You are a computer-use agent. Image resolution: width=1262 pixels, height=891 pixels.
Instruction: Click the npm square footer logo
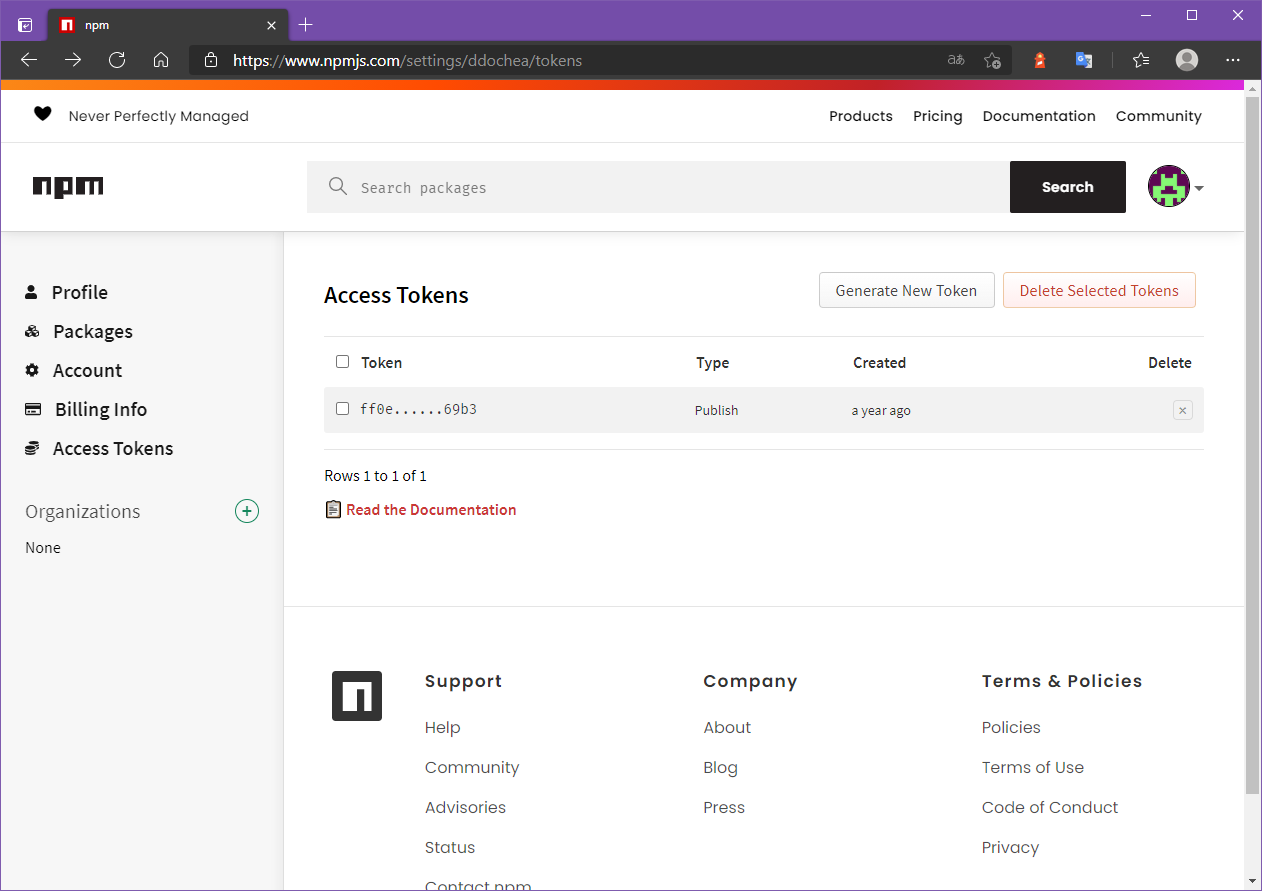click(x=357, y=696)
